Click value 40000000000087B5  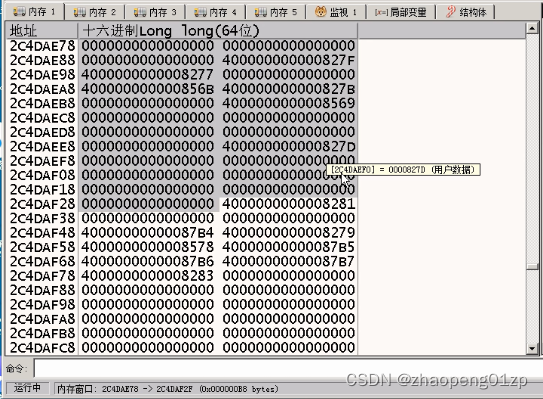(289, 247)
